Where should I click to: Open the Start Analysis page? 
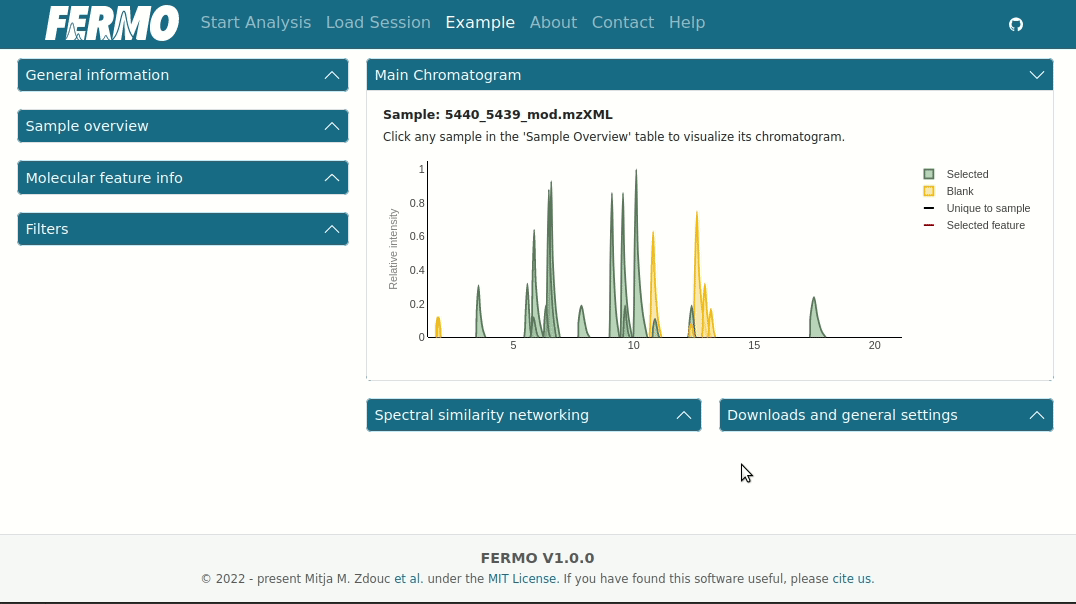[256, 23]
